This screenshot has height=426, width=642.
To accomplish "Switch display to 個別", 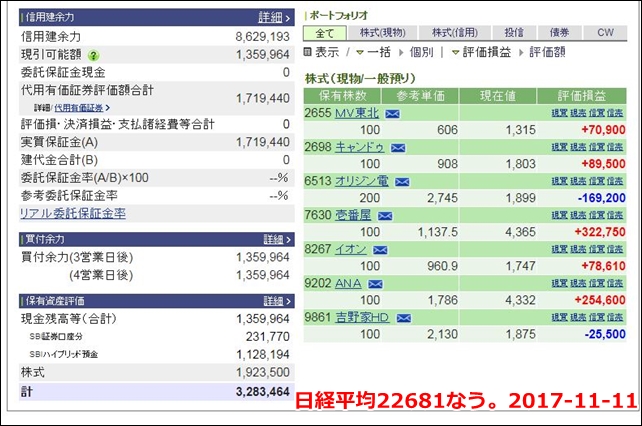I will (421, 52).
